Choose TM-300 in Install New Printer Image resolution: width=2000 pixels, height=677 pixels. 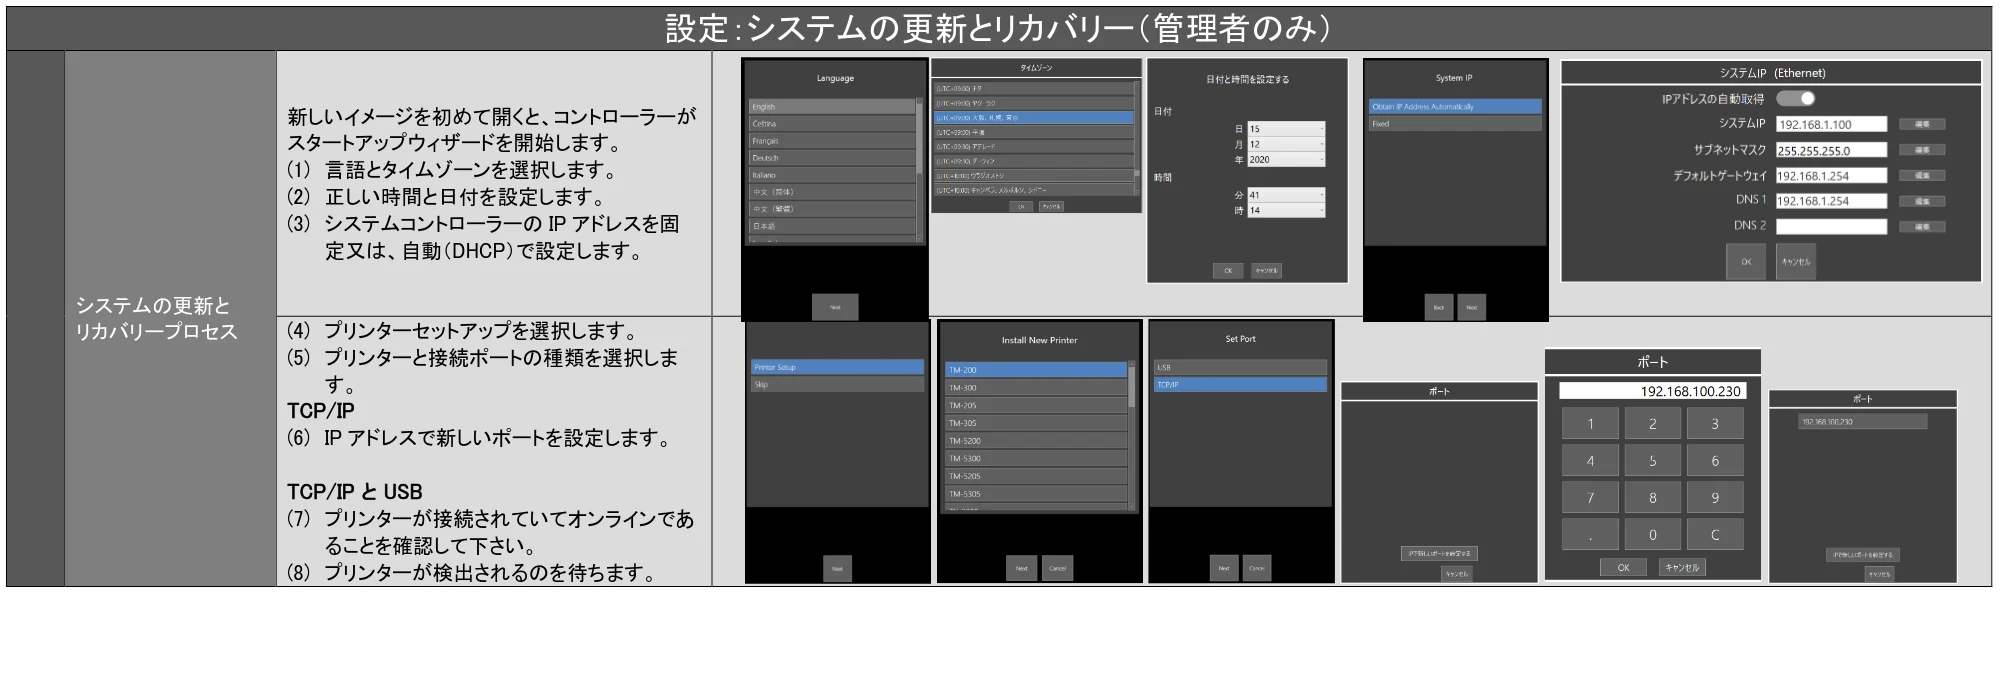[x=1036, y=388]
